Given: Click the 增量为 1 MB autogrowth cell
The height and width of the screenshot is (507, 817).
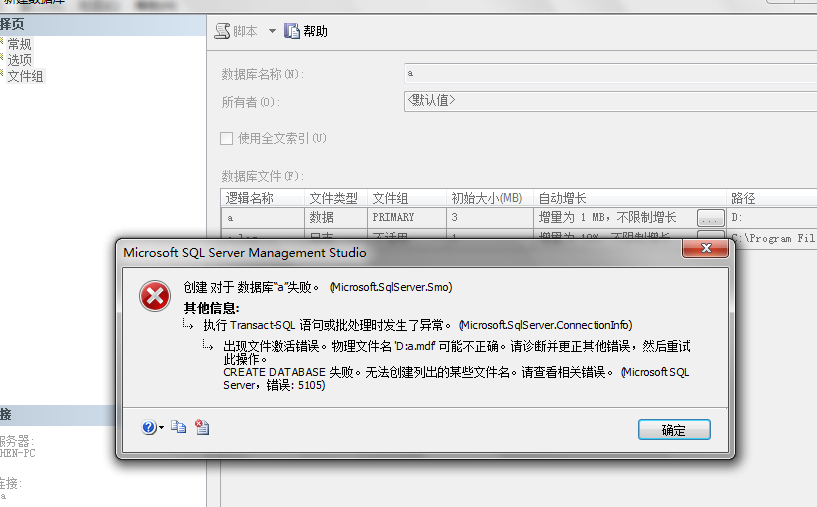Looking at the screenshot, I should (x=615, y=217).
